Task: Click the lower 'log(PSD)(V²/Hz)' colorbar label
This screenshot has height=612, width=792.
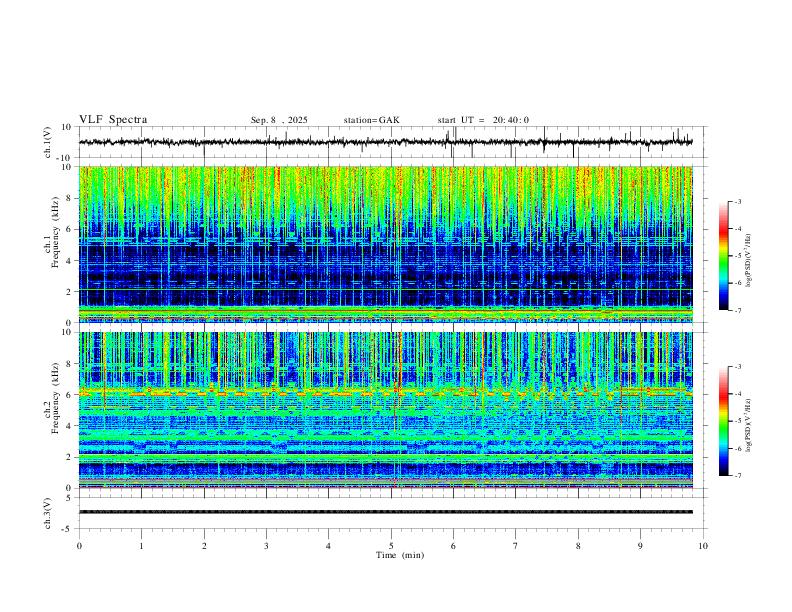Action: coord(749,425)
